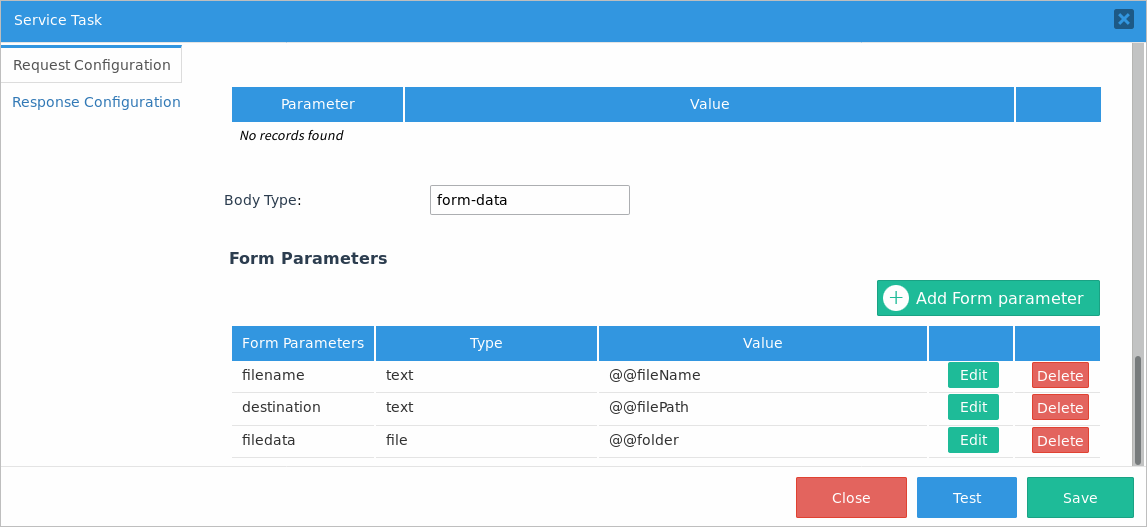Select the Request Configuration tab

coord(92,65)
